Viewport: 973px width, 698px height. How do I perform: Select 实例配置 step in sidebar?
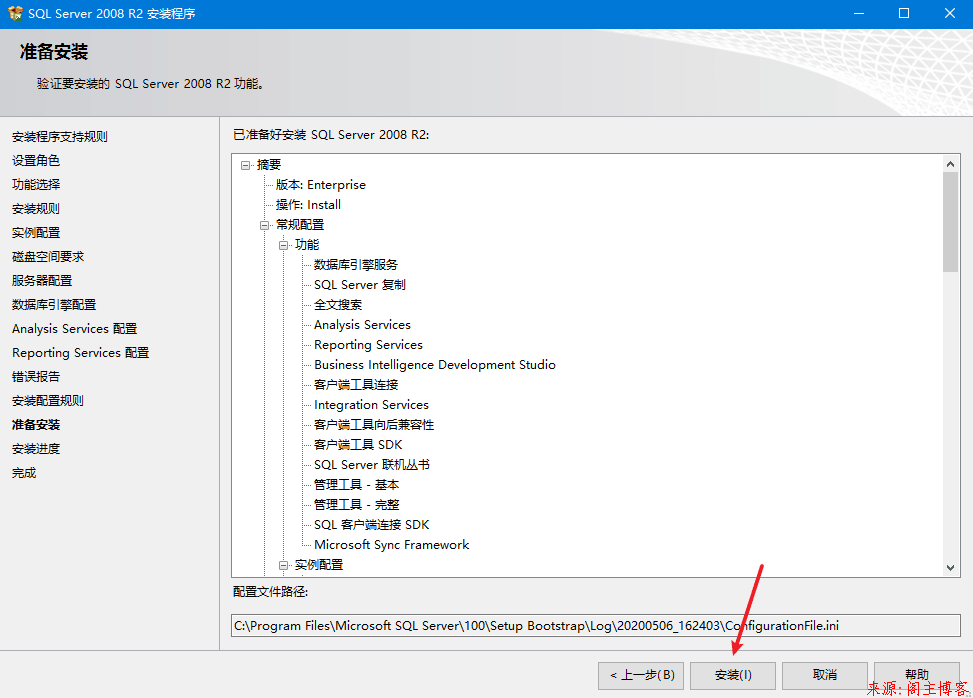36,233
